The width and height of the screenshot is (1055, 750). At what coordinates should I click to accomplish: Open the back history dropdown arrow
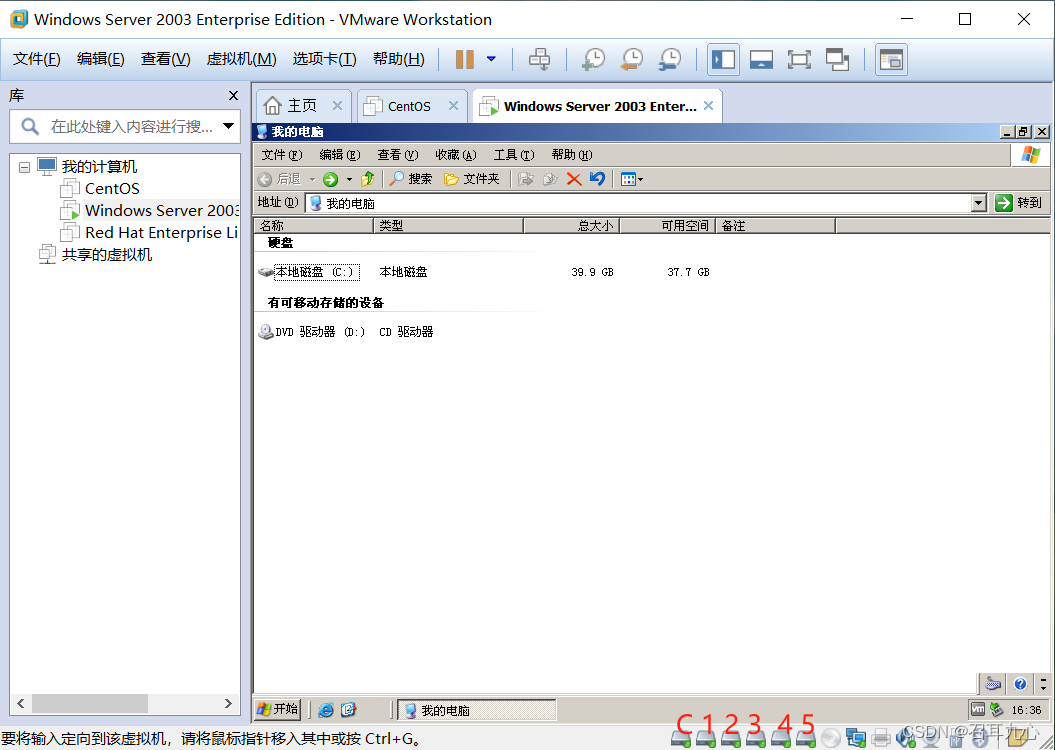click(x=312, y=179)
